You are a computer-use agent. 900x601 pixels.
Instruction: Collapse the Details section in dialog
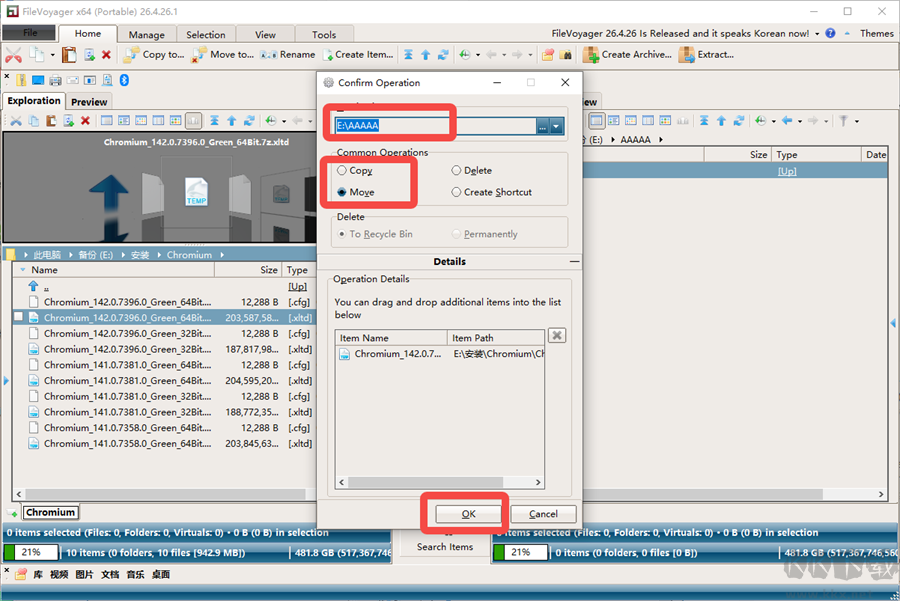click(574, 262)
